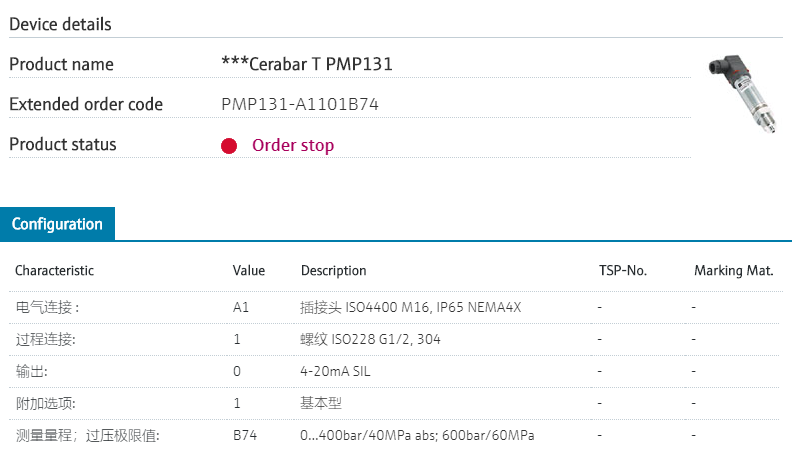Click the A1 value cell

pyautogui.click(x=241, y=307)
